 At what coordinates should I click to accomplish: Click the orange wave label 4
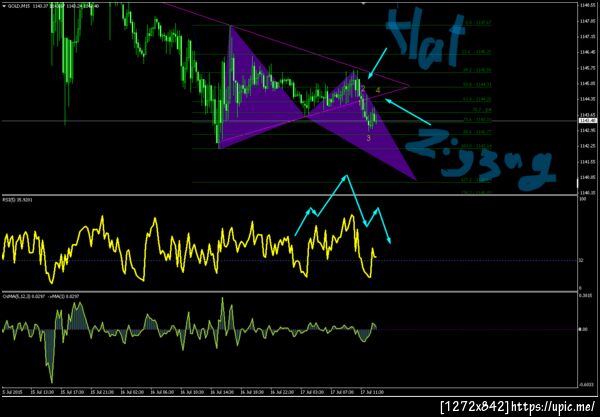pos(378,90)
